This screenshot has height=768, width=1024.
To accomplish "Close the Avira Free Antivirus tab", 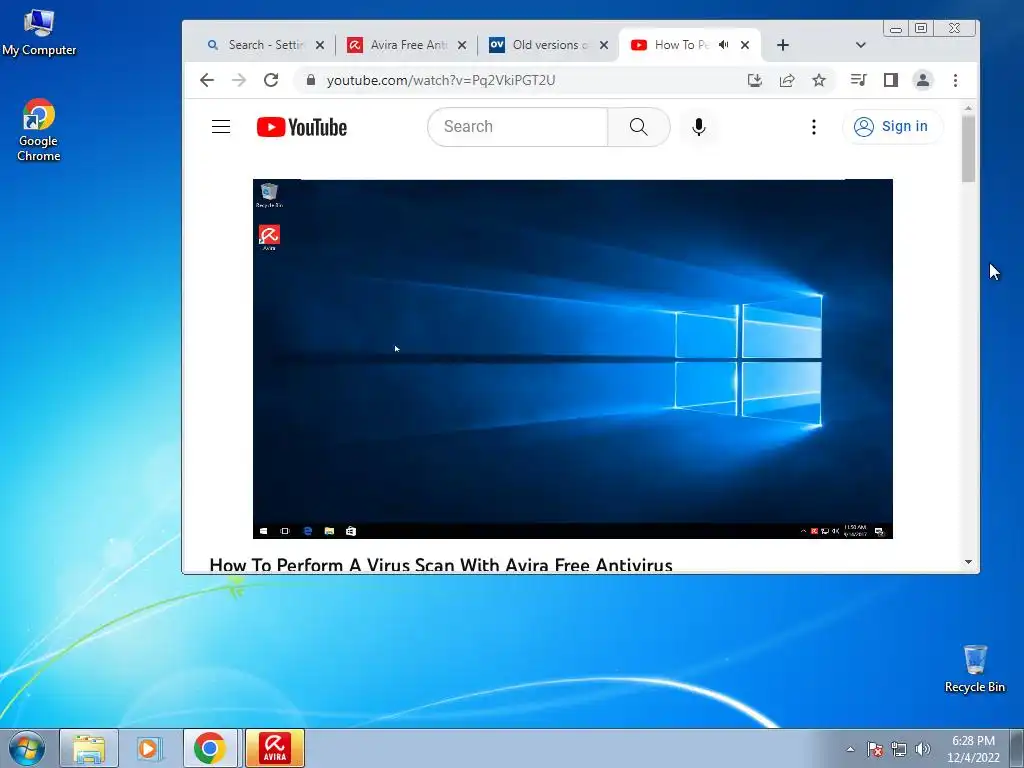I will click(462, 45).
